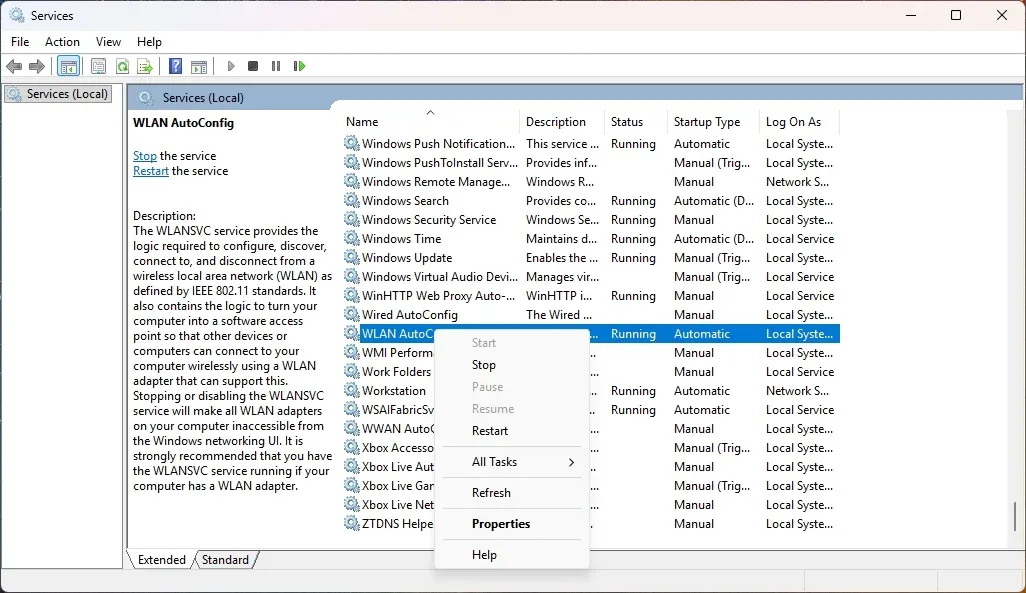Viewport: 1026px width, 593px height.
Task: Open the Help menu in menu bar
Action: (149, 42)
